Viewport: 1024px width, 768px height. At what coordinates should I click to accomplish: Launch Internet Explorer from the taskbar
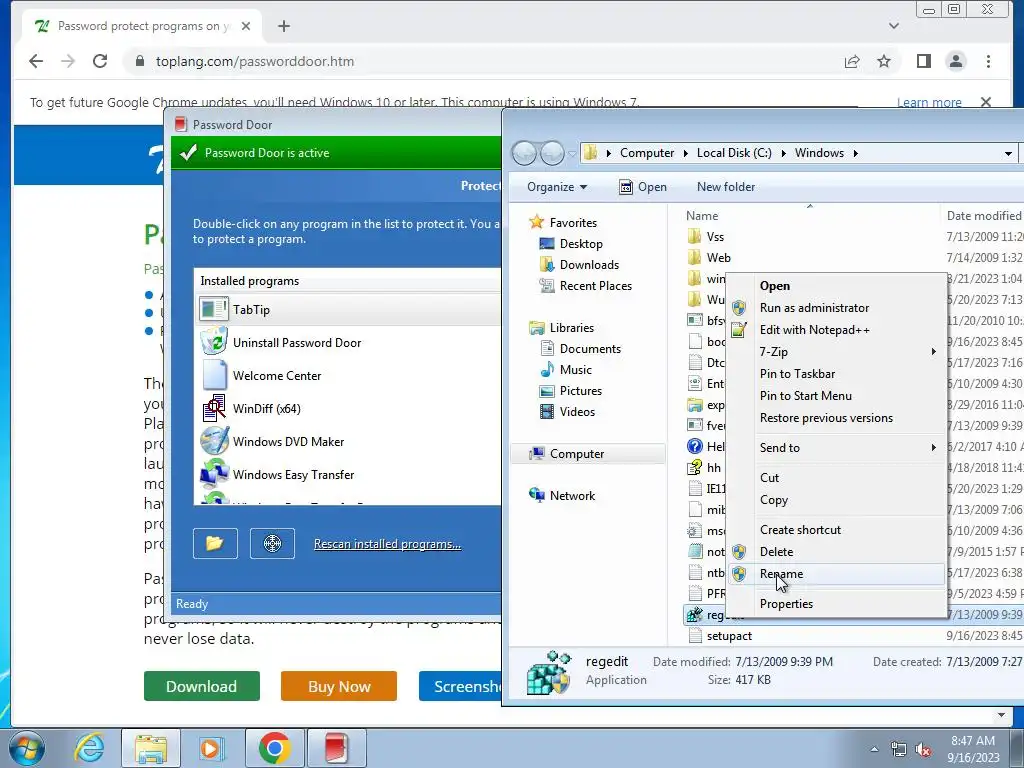coord(89,748)
